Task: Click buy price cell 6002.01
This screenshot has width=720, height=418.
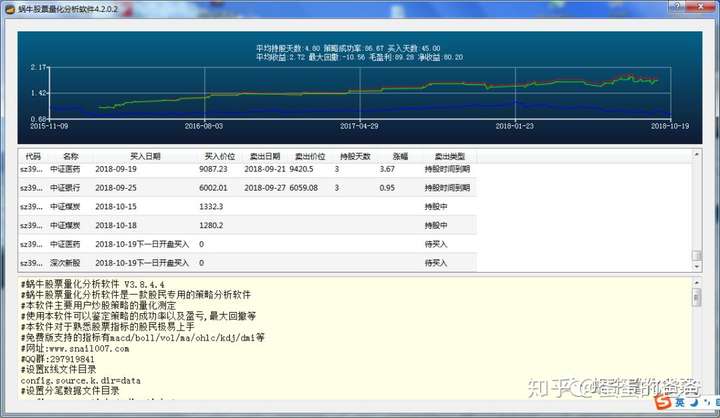Action: coord(213,188)
